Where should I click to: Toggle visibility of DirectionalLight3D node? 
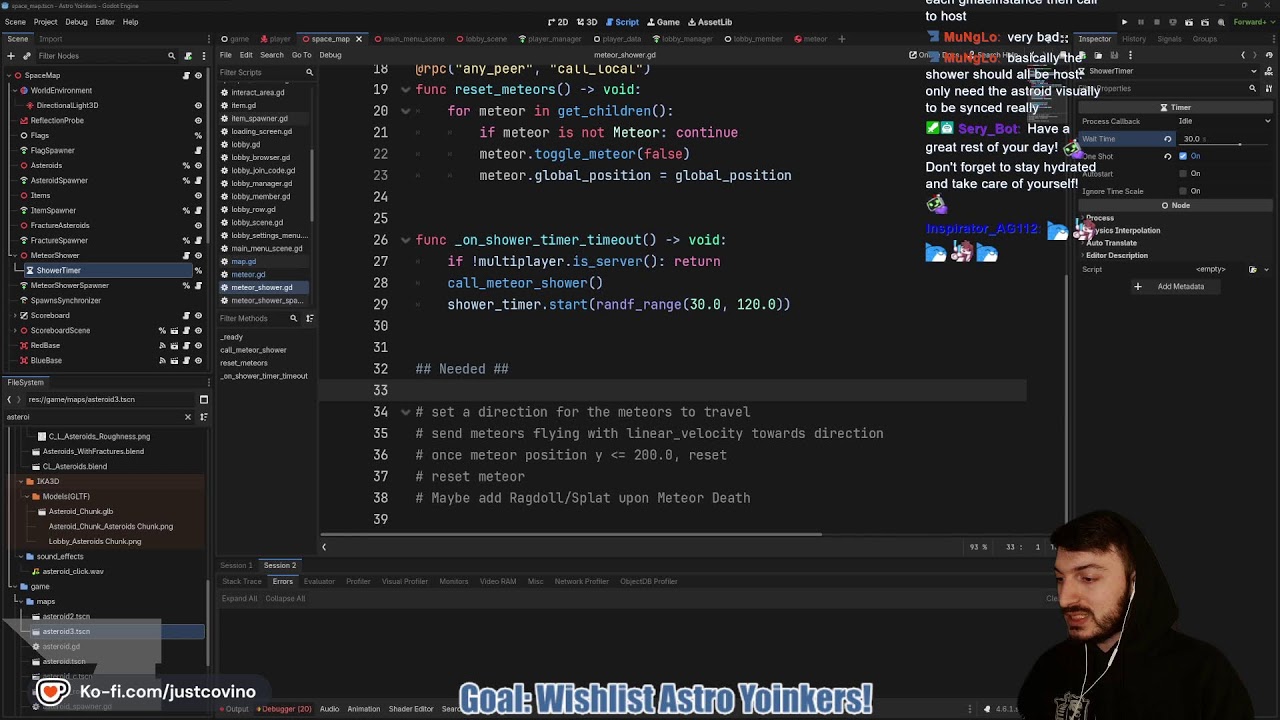click(198, 105)
